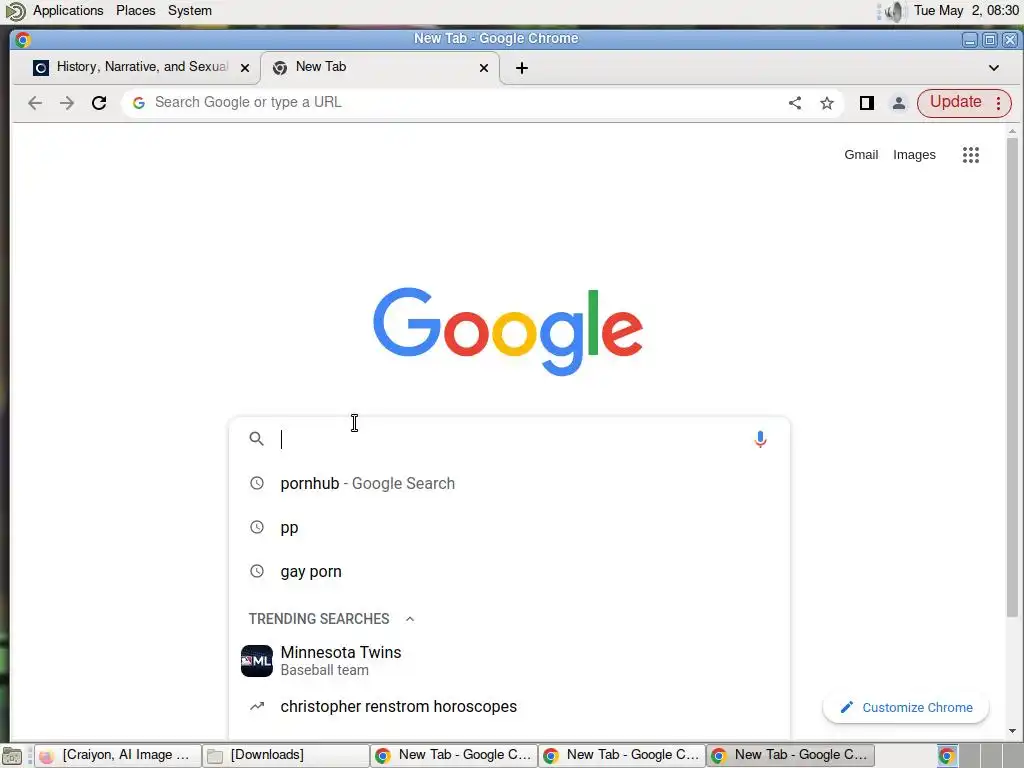Image resolution: width=1024 pixels, height=768 pixels.
Task: Open Google Images link
Action: [x=914, y=155]
